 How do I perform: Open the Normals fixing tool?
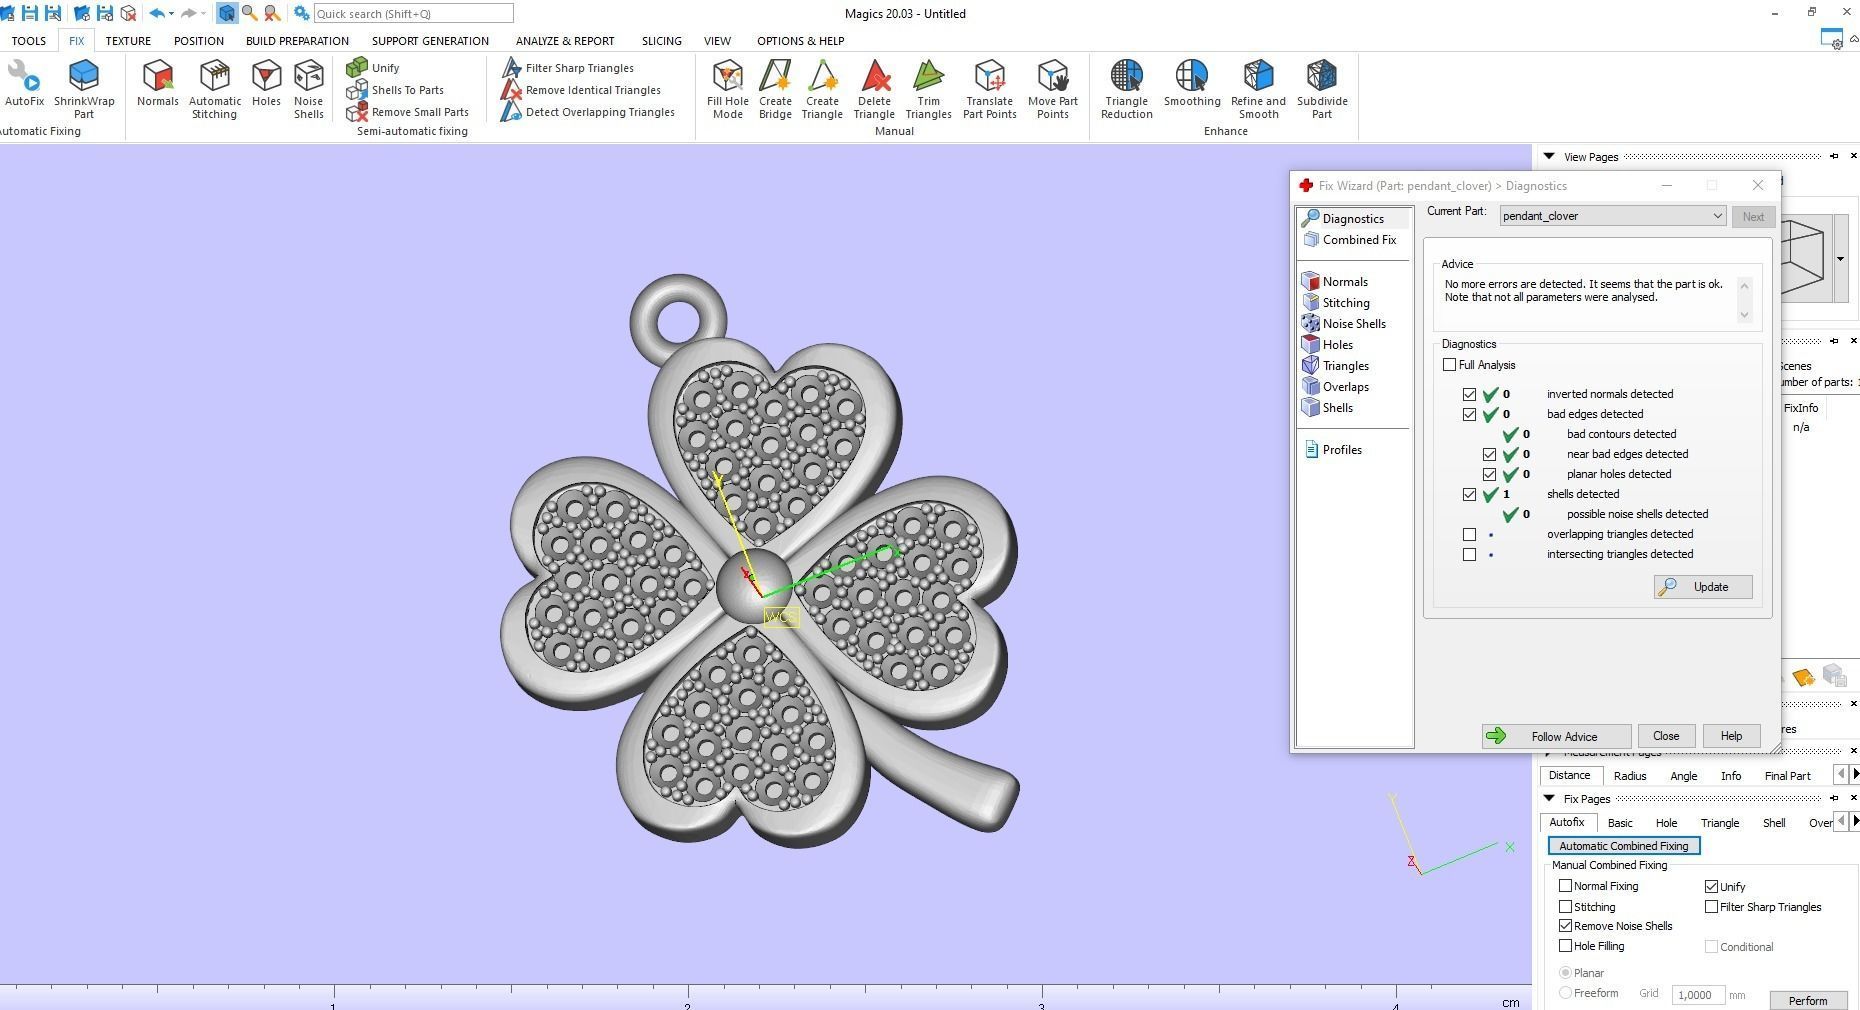(x=158, y=83)
